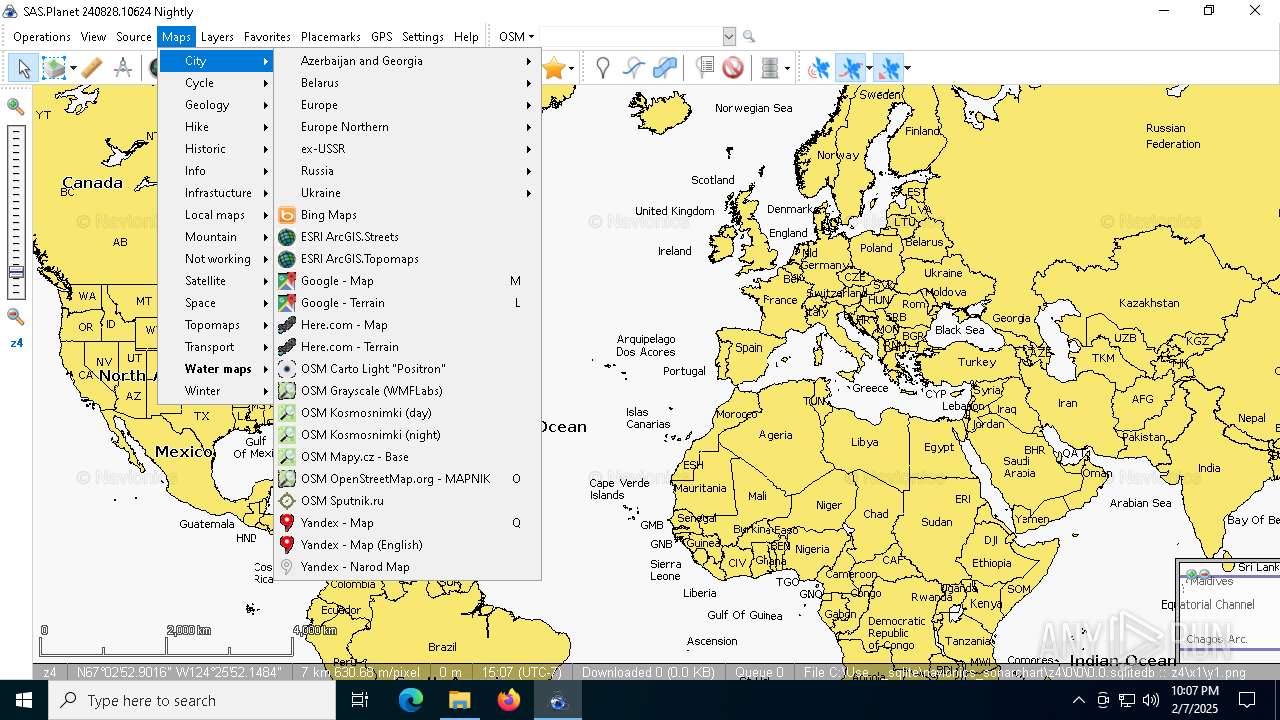
Task: Open the Layers menu
Action: point(217,36)
